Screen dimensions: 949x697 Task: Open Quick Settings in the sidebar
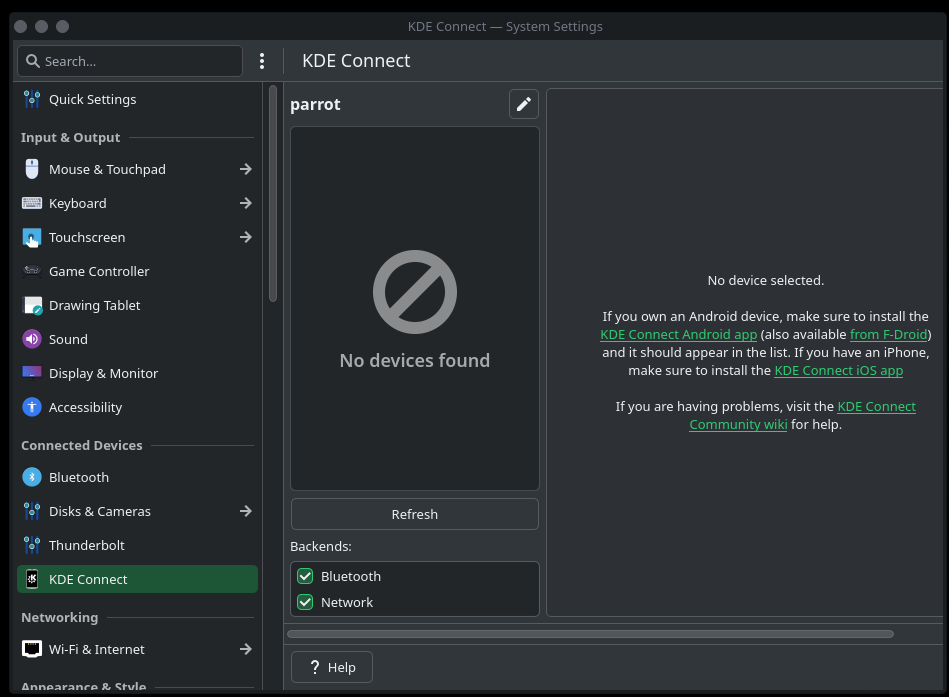coord(92,99)
